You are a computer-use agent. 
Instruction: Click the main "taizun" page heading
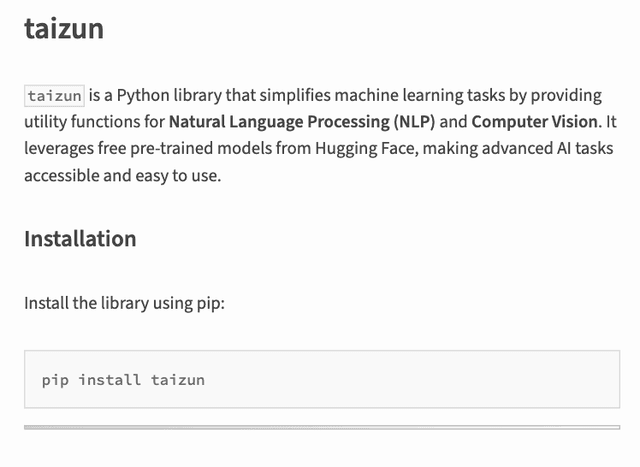(64, 29)
